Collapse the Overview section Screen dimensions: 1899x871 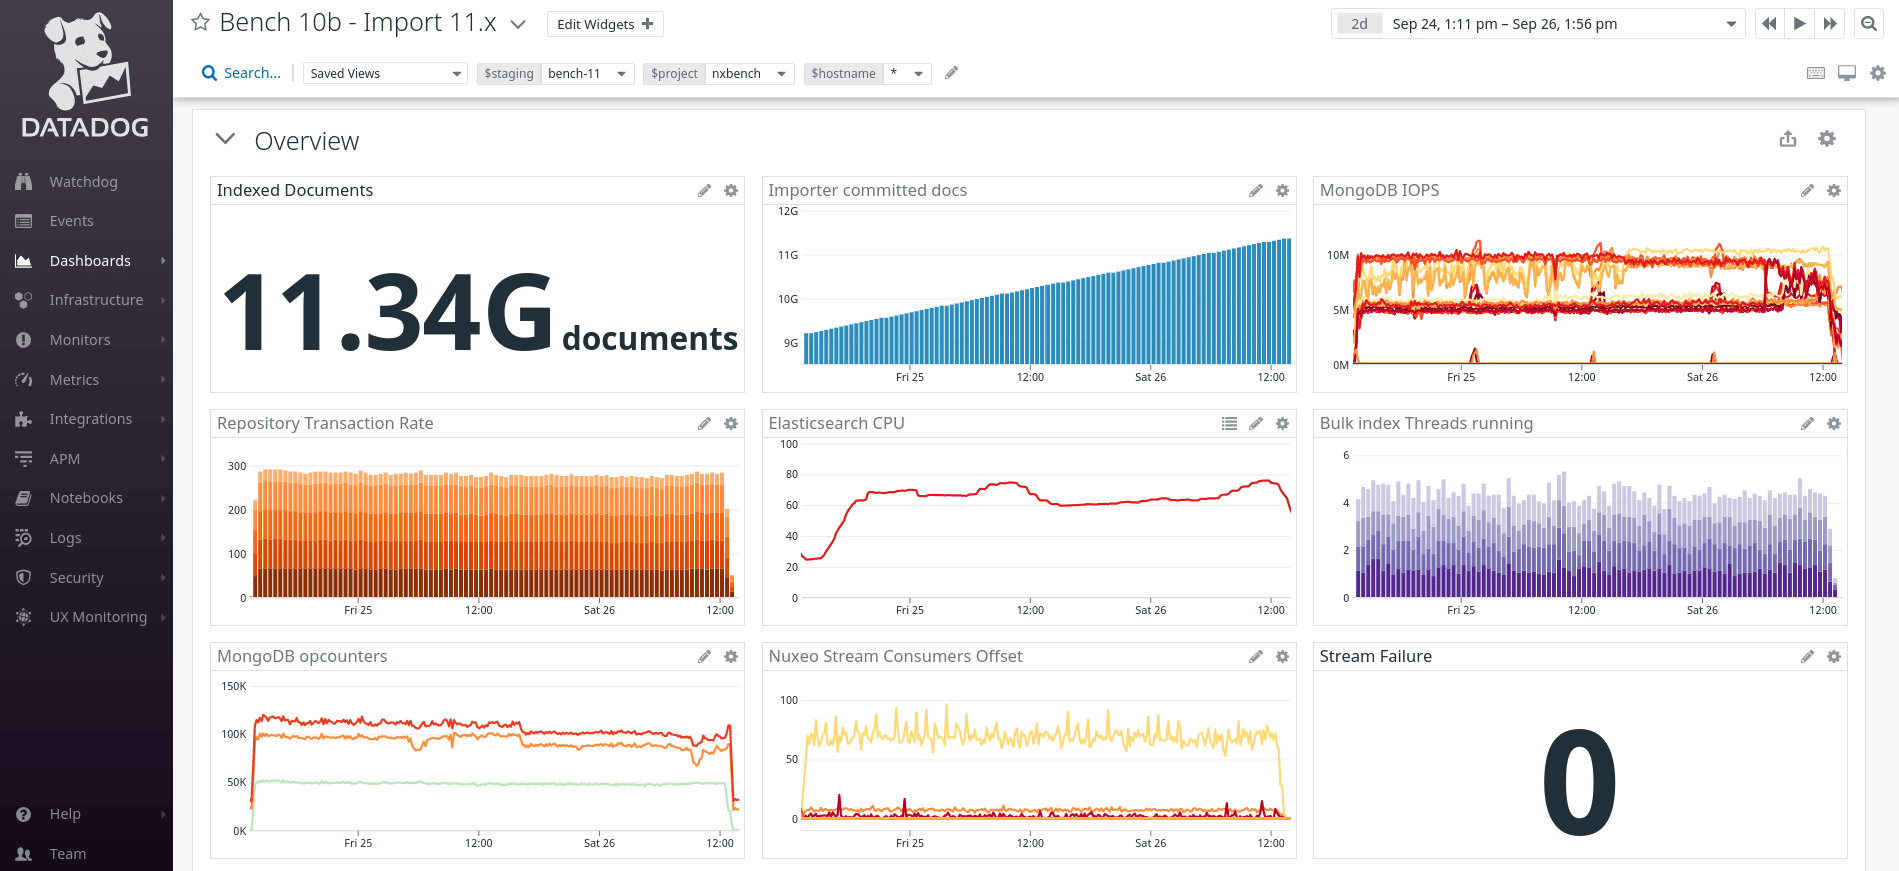pos(226,139)
